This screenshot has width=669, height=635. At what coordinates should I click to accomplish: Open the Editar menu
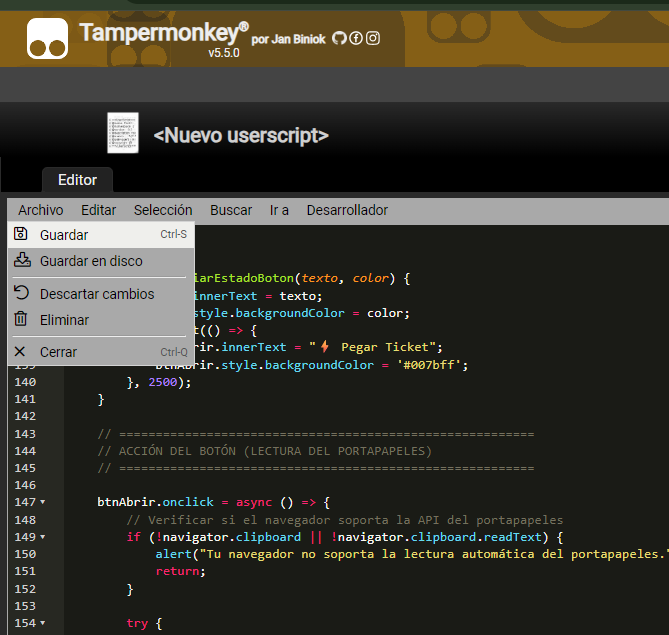pyautogui.click(x=99, y=210)
